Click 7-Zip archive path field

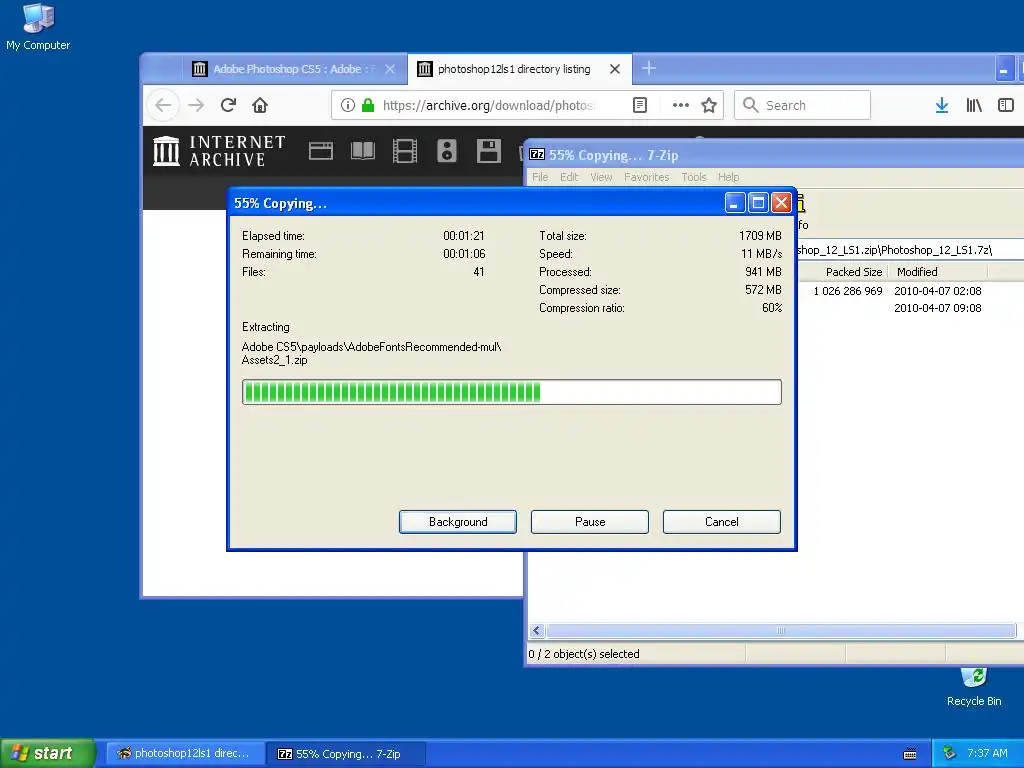coord(909,250)
